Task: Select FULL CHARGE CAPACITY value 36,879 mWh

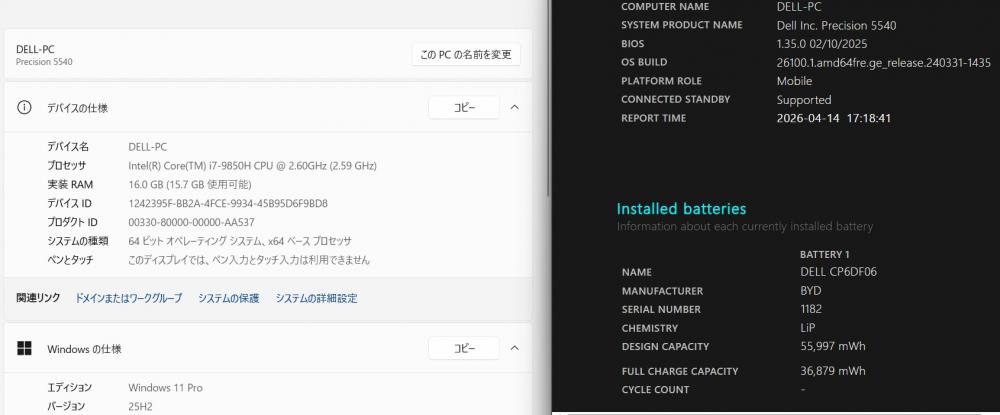Action: pyautogui.click(x=832, y=371)
